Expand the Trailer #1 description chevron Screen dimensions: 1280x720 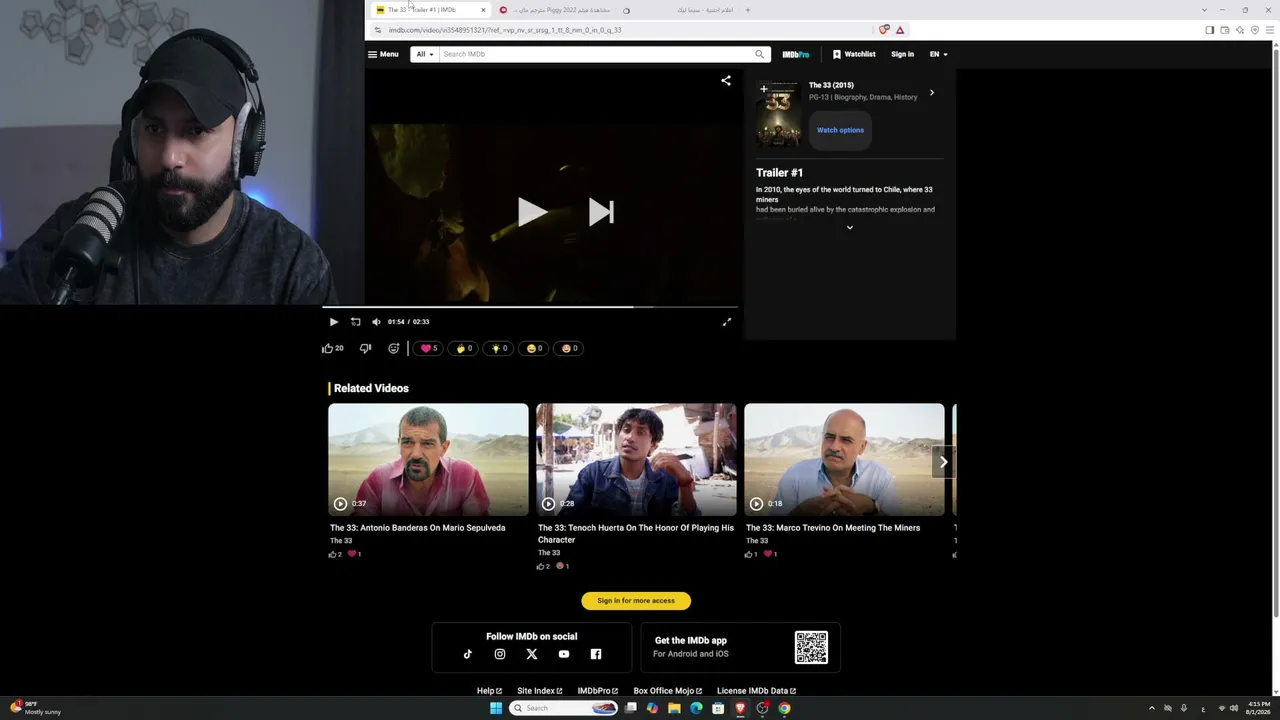(x=850, y=228)
